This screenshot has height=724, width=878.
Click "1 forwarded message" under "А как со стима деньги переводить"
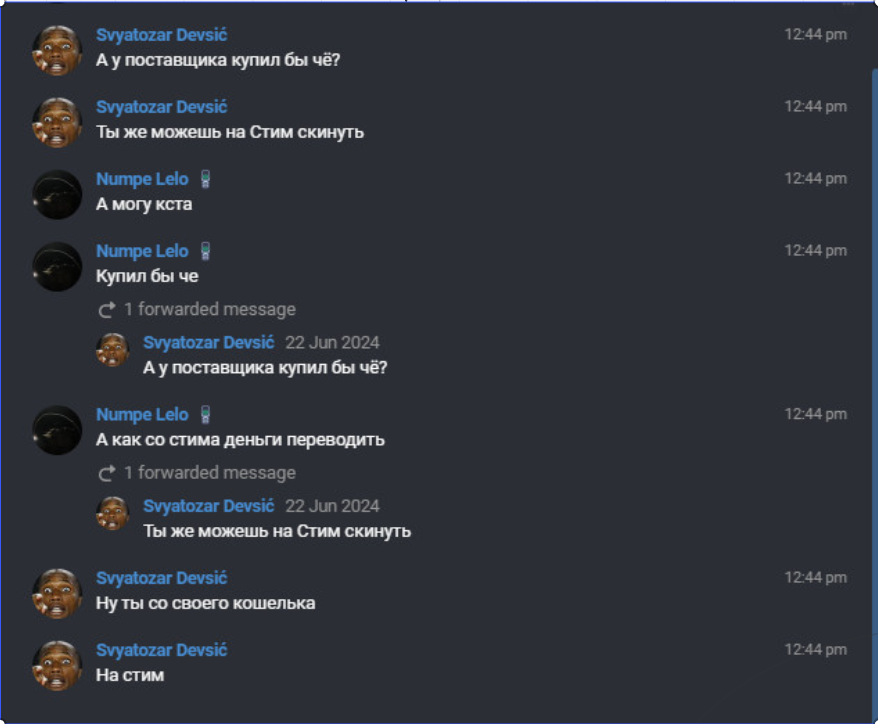click(209, 472)
